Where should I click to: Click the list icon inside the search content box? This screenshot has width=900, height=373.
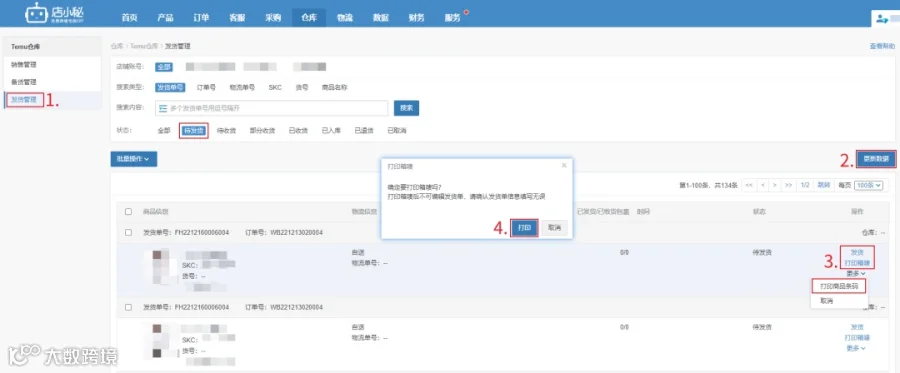click(162, 108)
